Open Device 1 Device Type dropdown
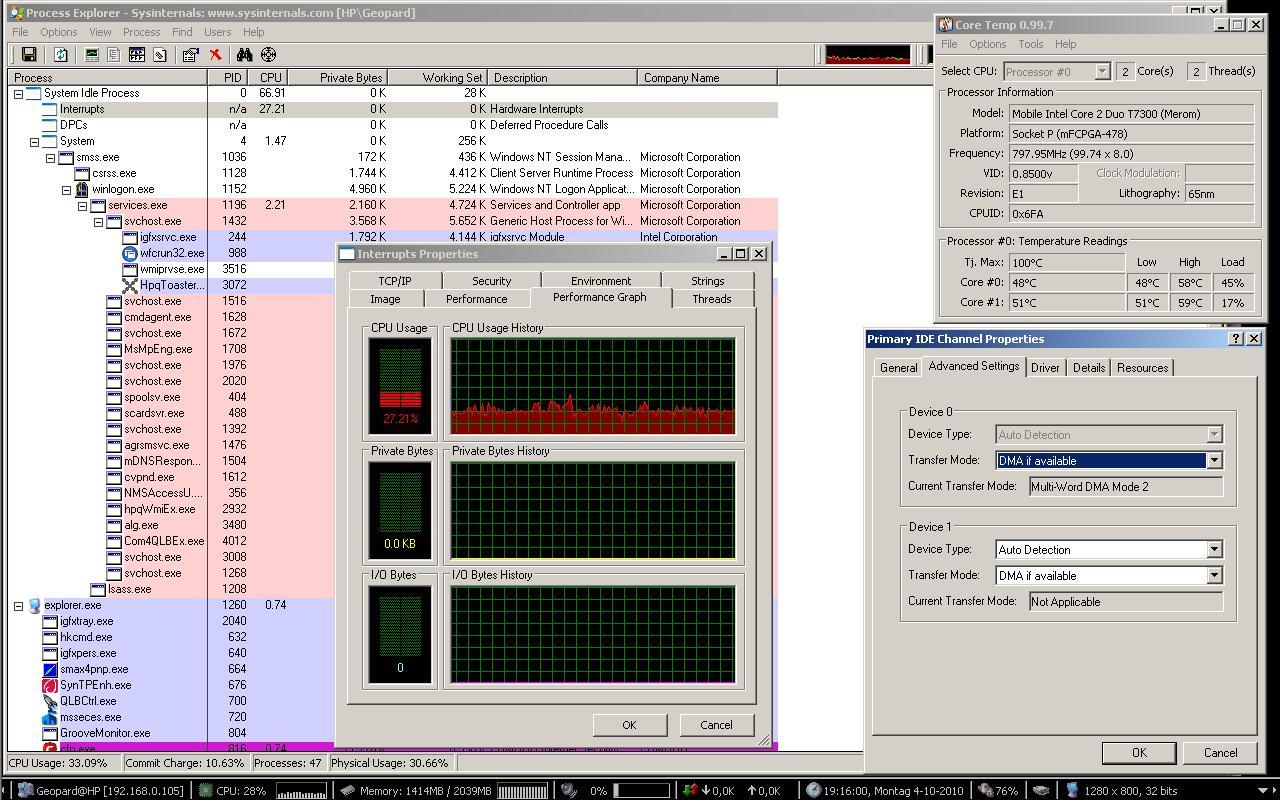 (x=1214, y=550)
